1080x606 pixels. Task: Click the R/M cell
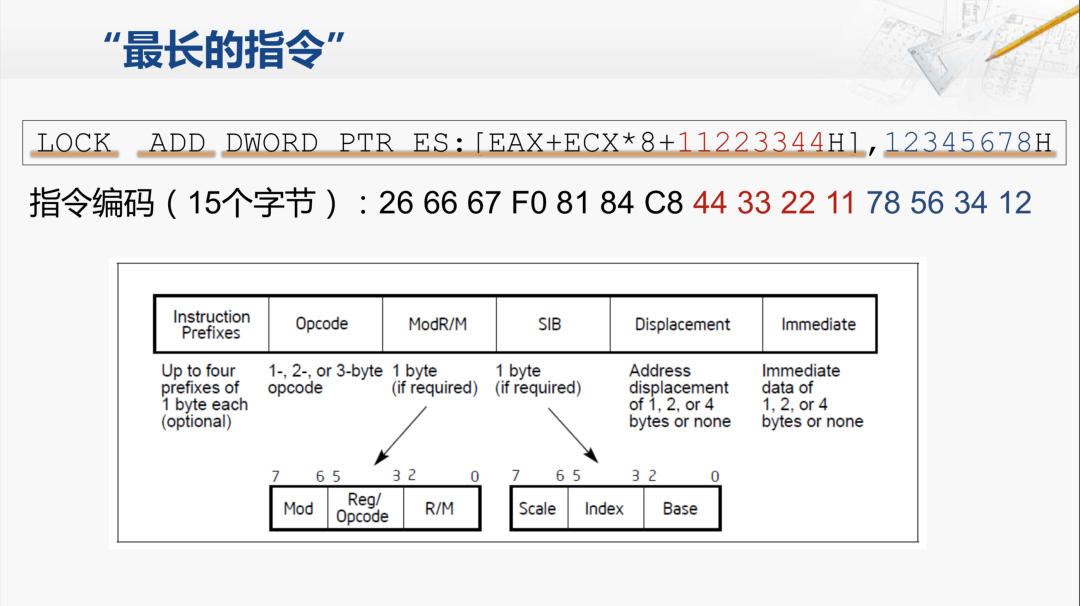(x=440, y=508)
